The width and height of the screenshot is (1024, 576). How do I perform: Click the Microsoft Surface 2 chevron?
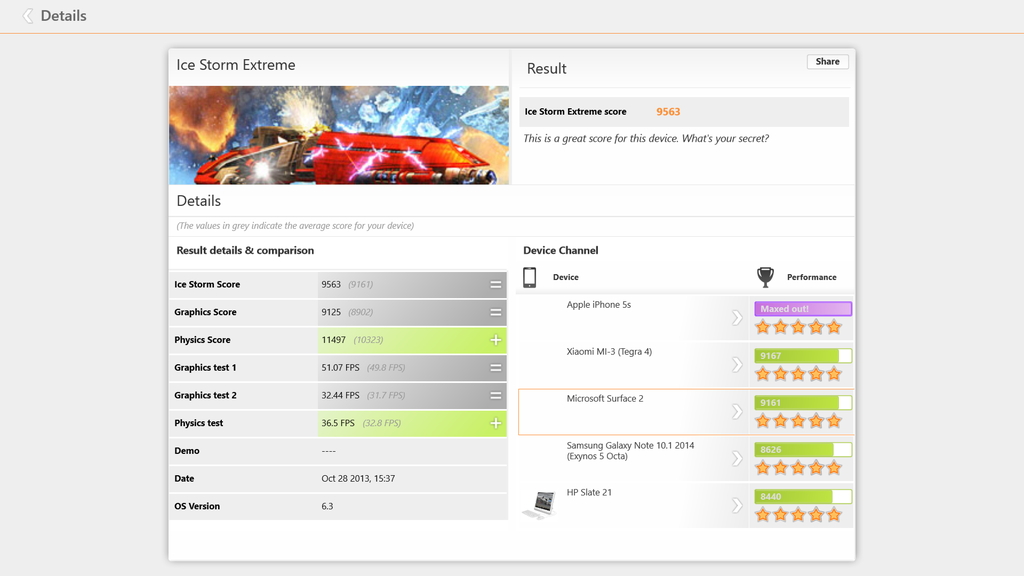737,411
